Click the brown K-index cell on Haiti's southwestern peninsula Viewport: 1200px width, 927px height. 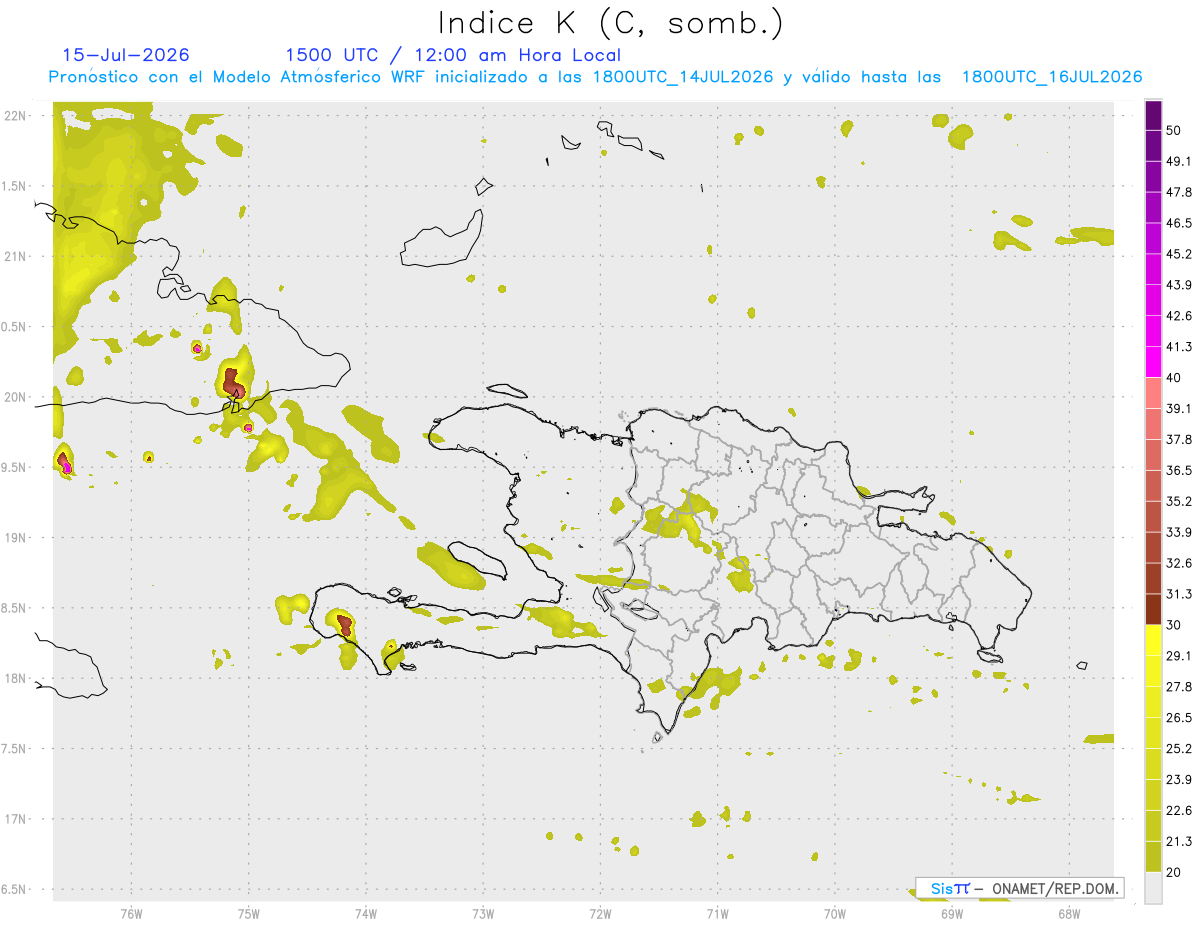tap(344, 625)
